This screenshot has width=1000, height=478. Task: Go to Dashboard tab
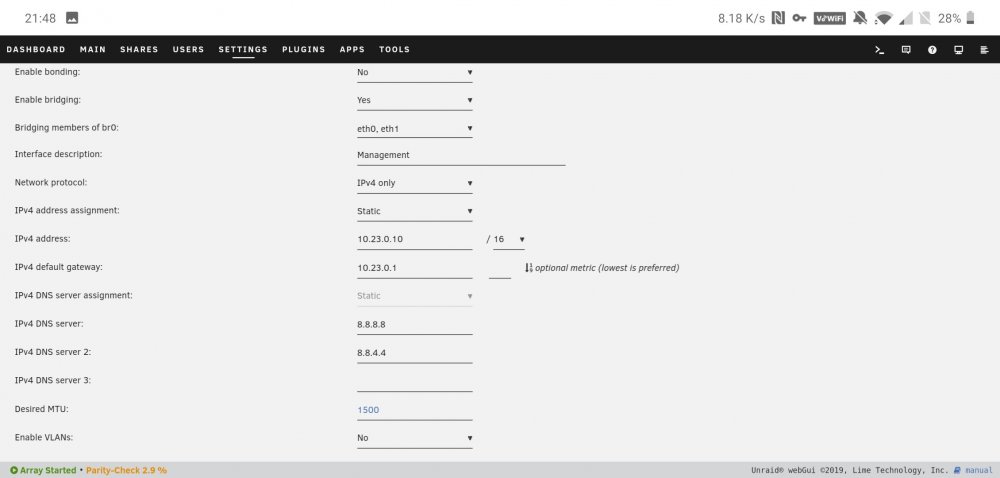click(x=36, y=50)
